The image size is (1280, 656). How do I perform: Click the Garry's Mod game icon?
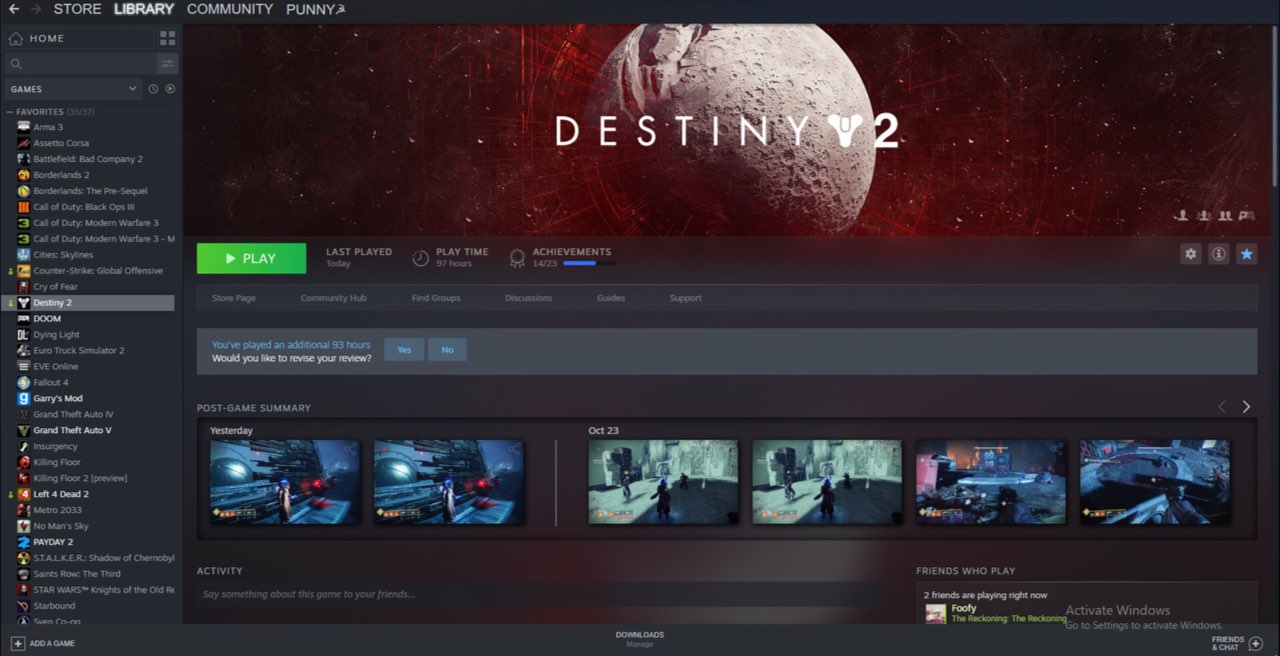click(x=23, y=398)
